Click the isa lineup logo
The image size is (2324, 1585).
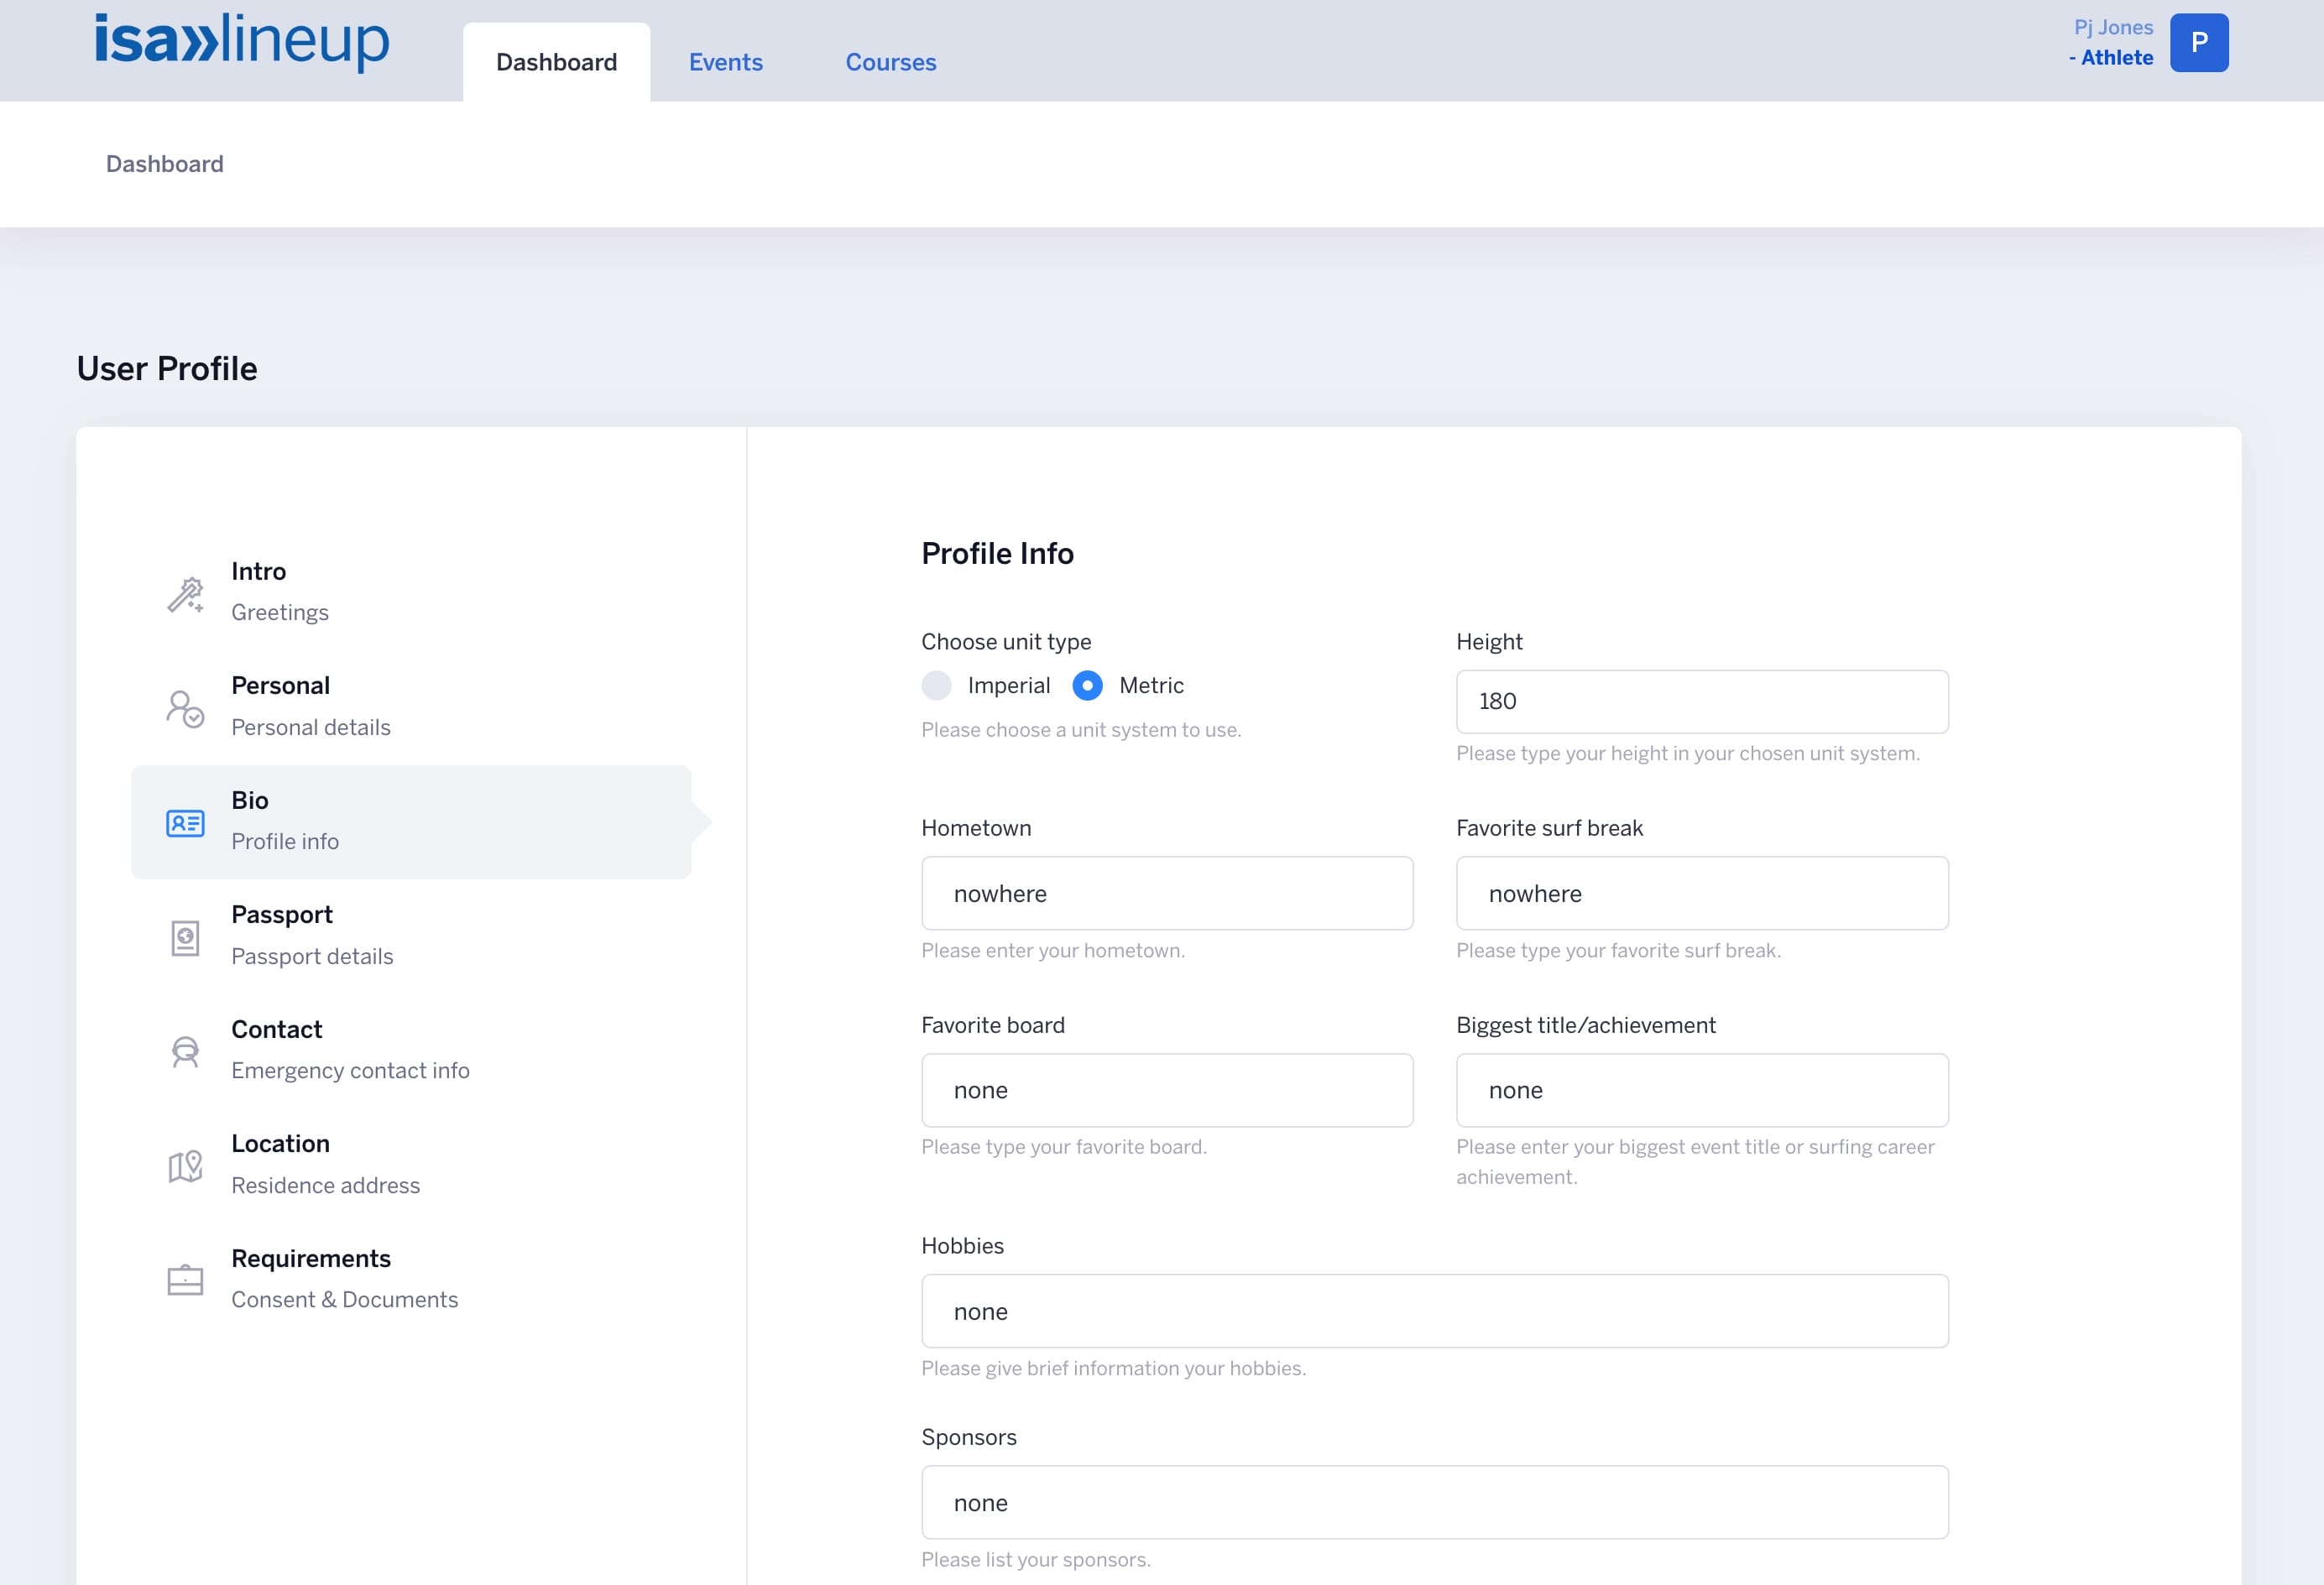[242, 41]
